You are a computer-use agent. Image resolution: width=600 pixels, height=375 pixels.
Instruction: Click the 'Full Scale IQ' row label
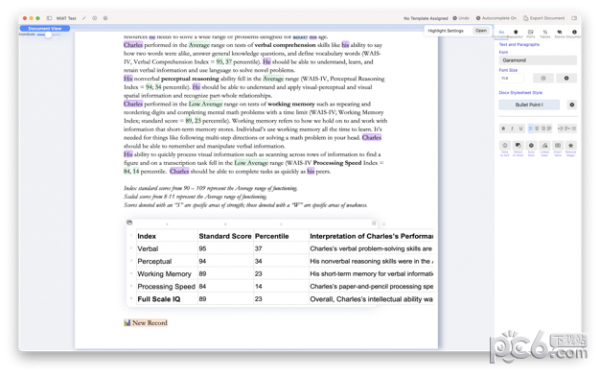click(x=159, y=299)
